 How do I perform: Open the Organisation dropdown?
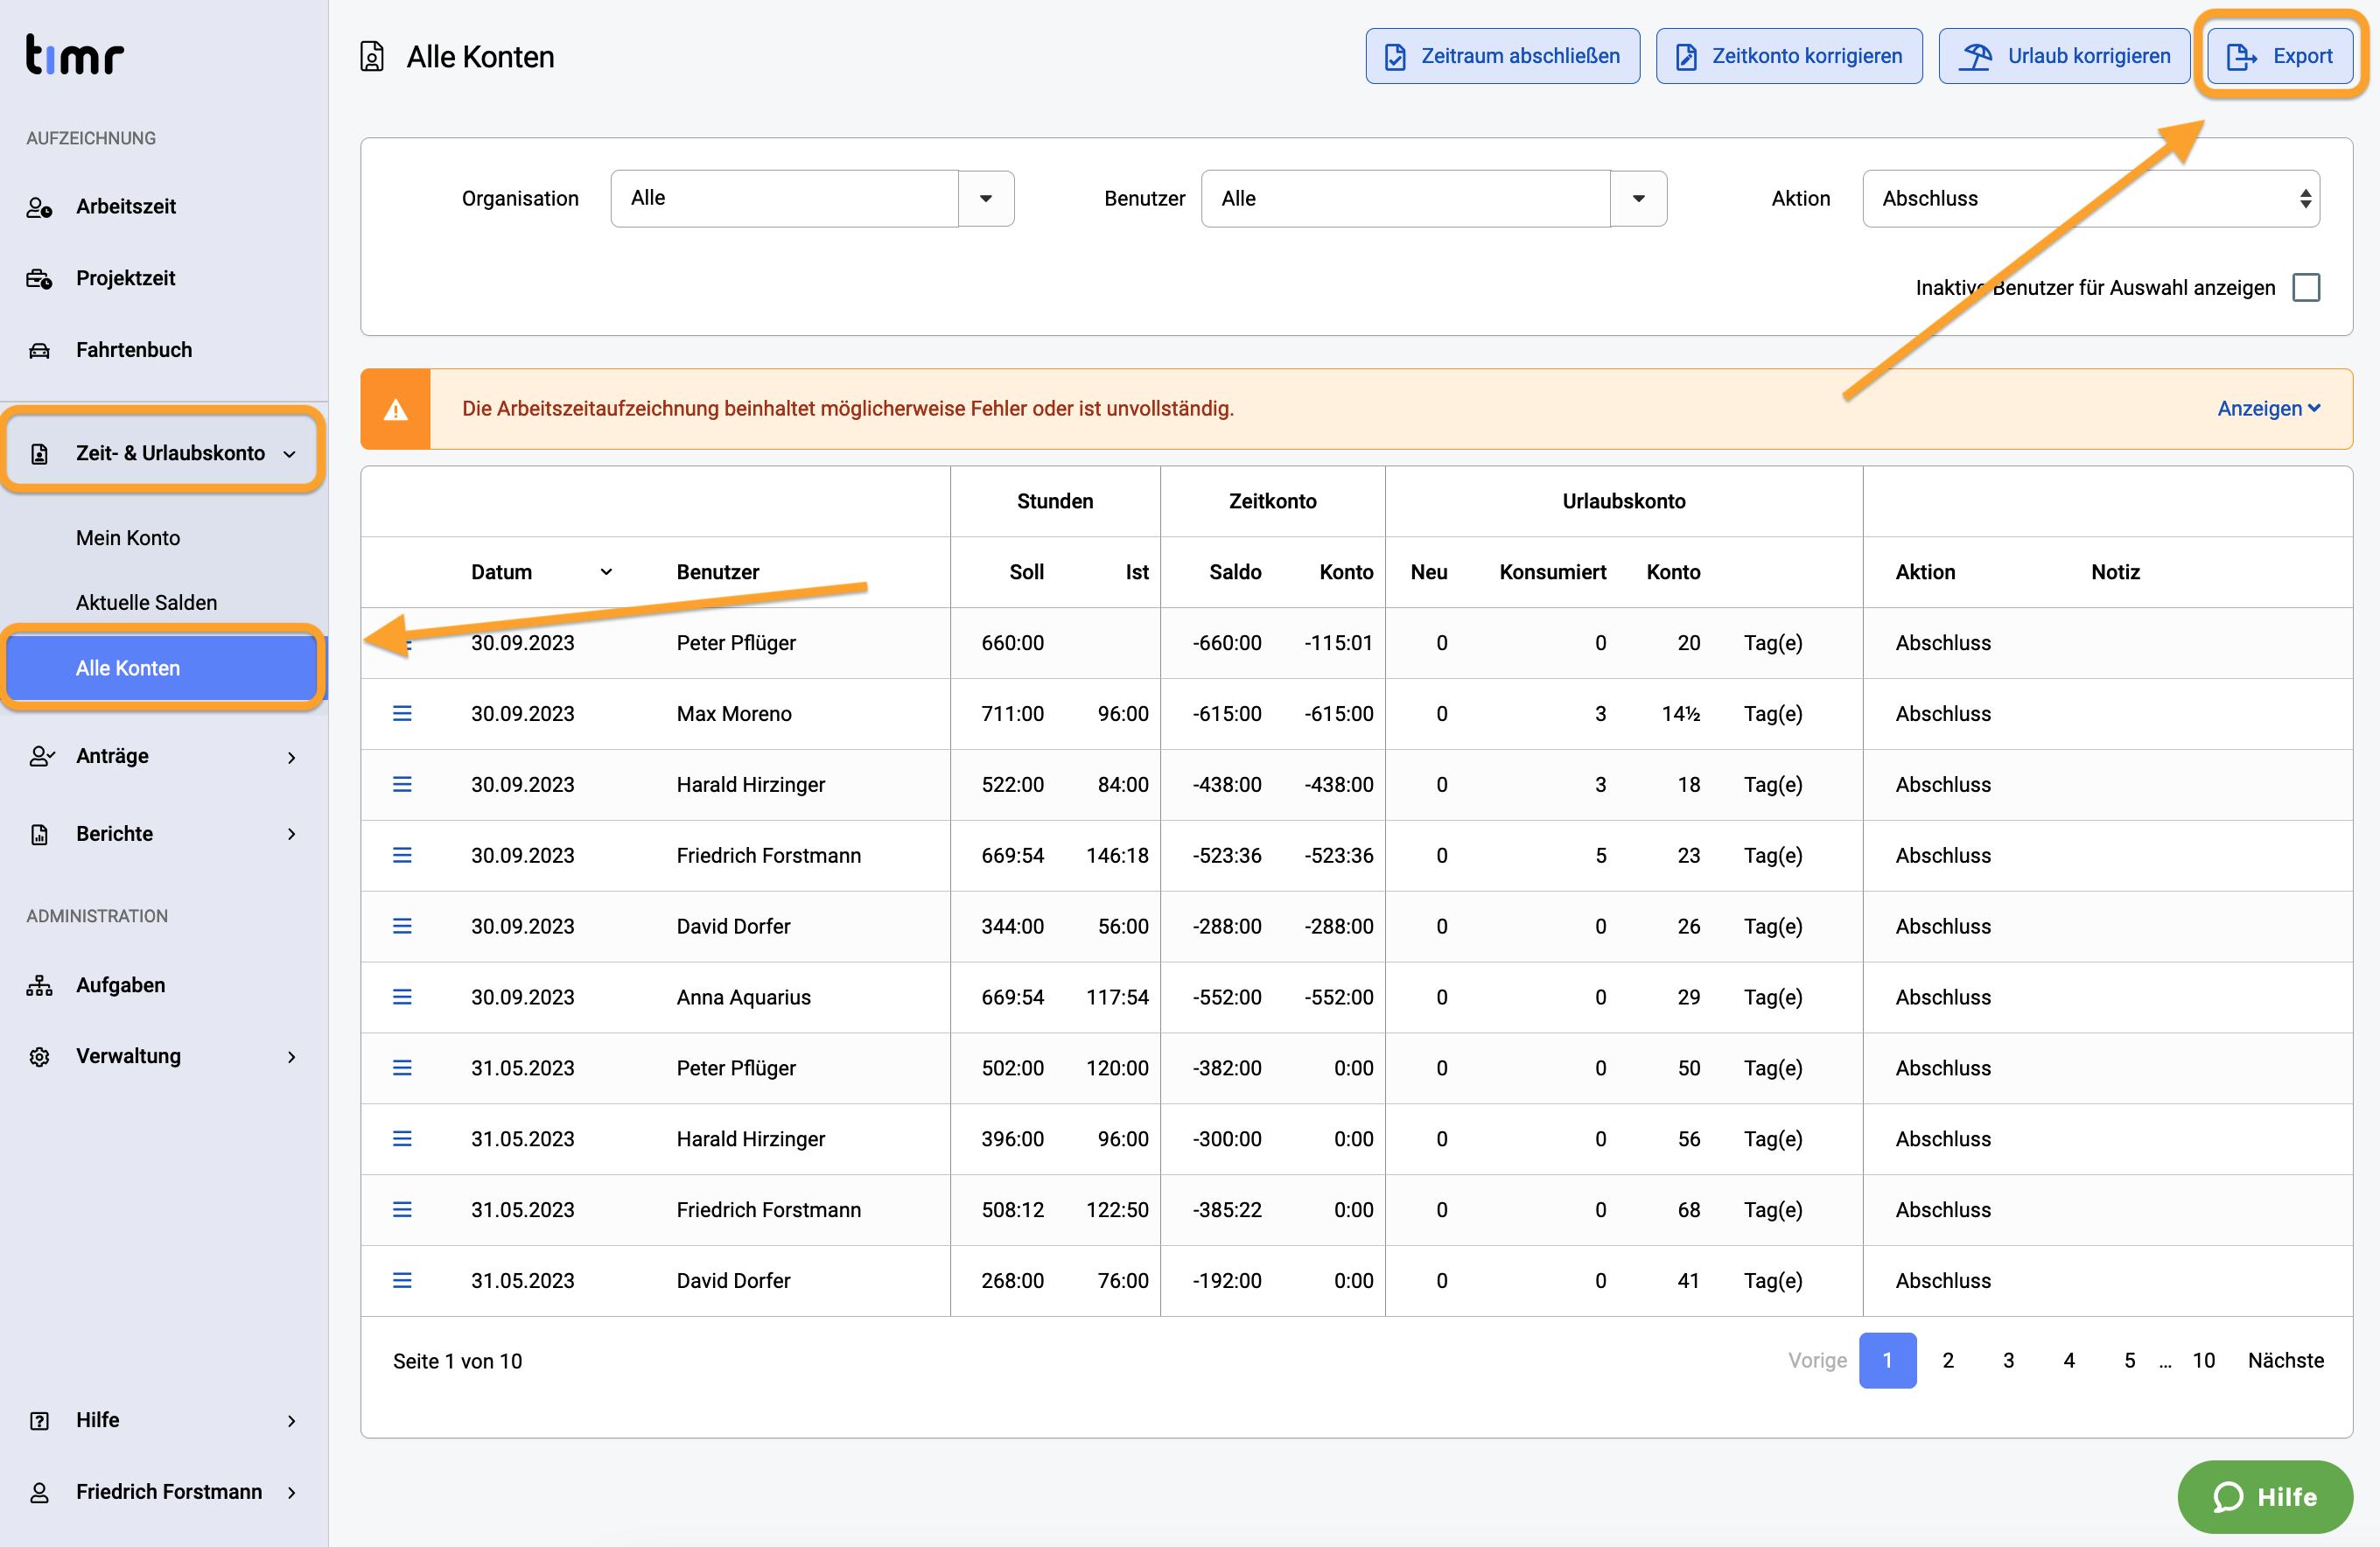986,198
